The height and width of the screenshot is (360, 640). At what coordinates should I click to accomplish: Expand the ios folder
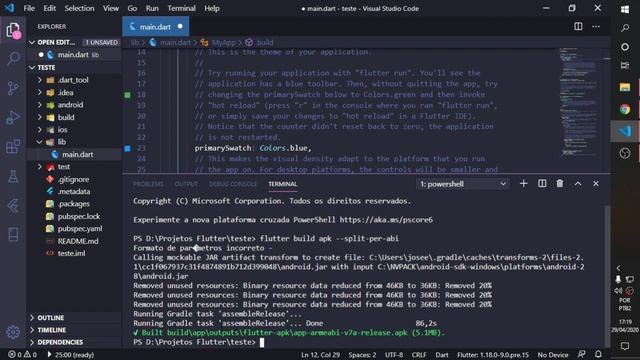click(40, 130)
